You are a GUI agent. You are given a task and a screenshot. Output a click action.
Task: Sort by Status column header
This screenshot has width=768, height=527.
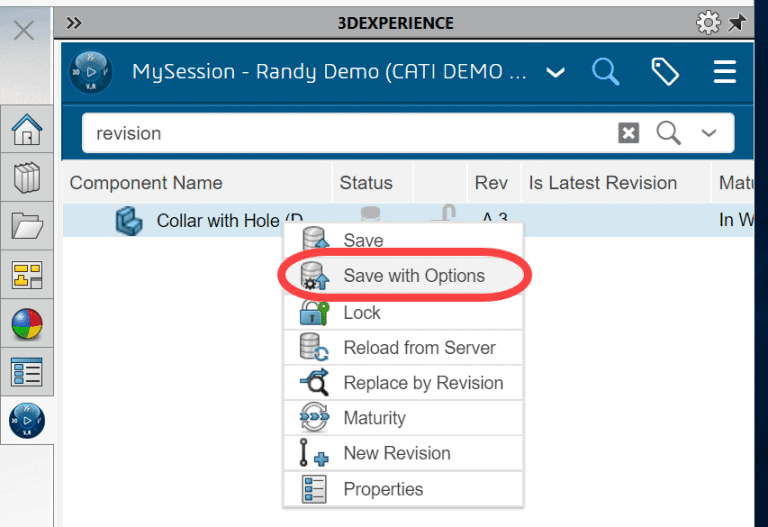tap(366, 183)
